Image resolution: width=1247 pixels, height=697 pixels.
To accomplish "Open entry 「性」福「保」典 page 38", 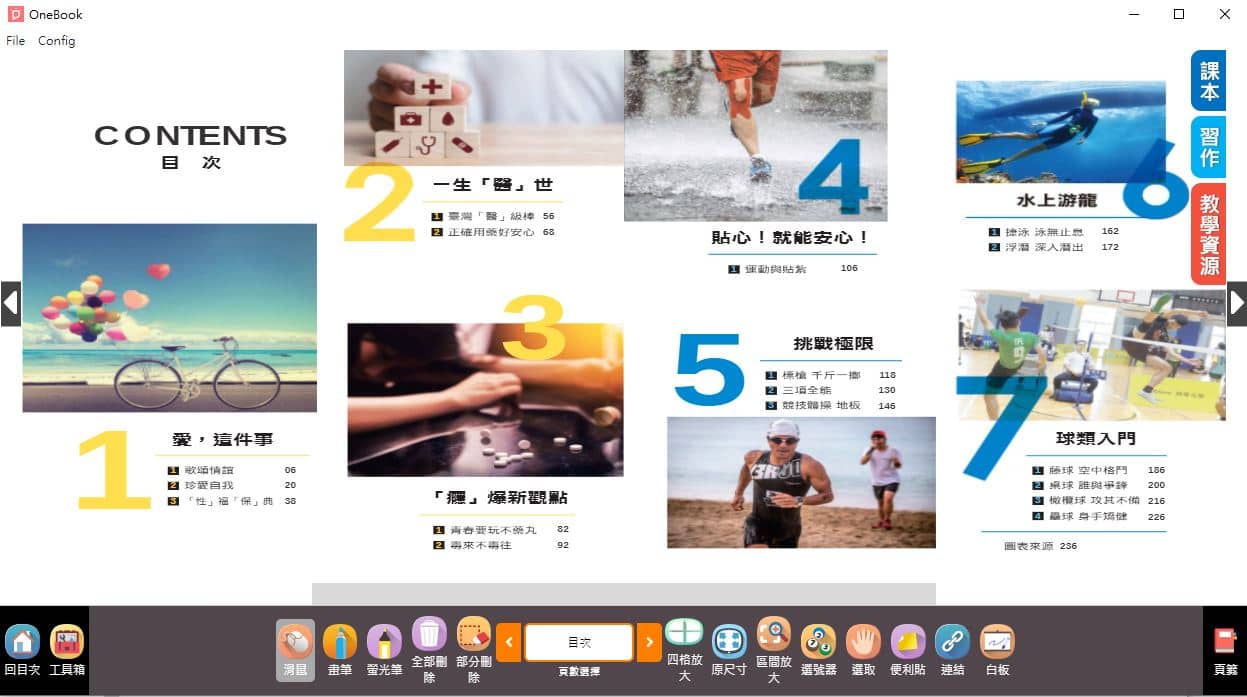I will coord(232,501).
